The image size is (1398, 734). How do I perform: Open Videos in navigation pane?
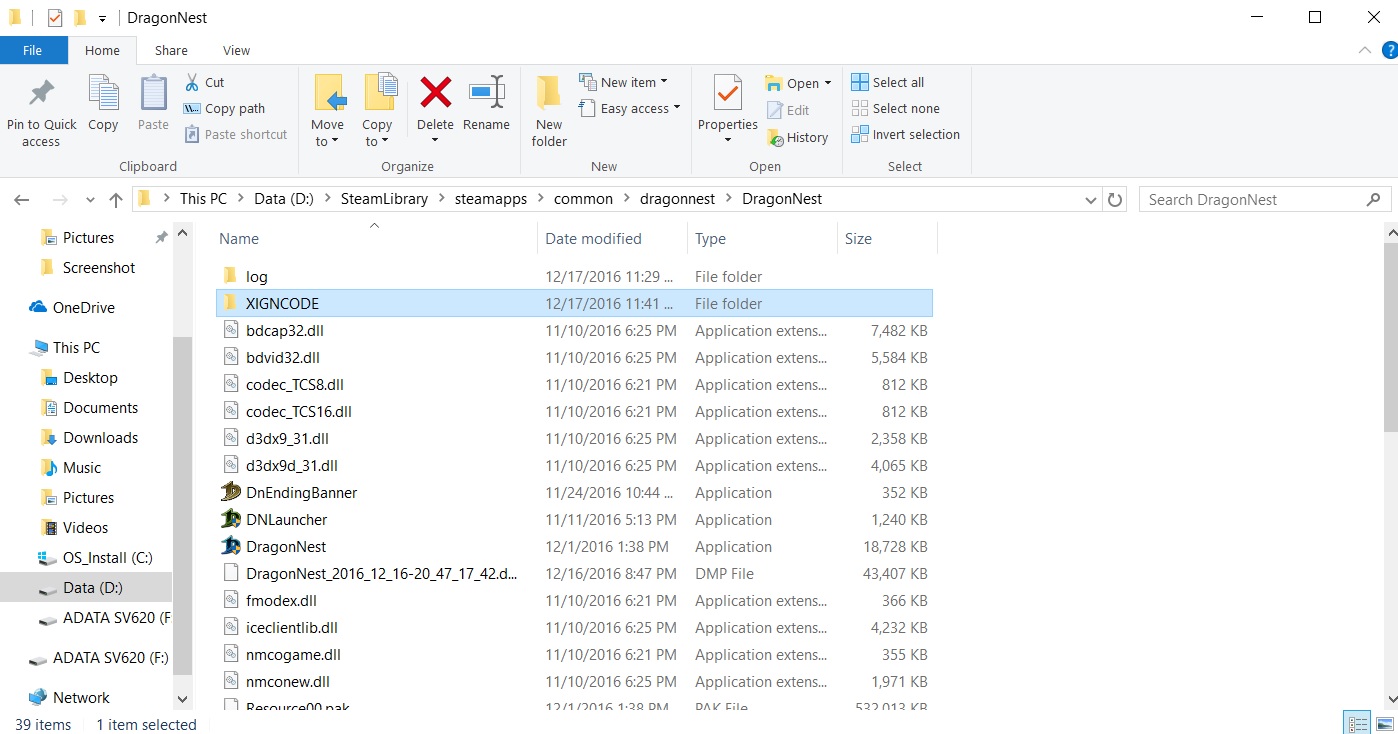point(74,527)
